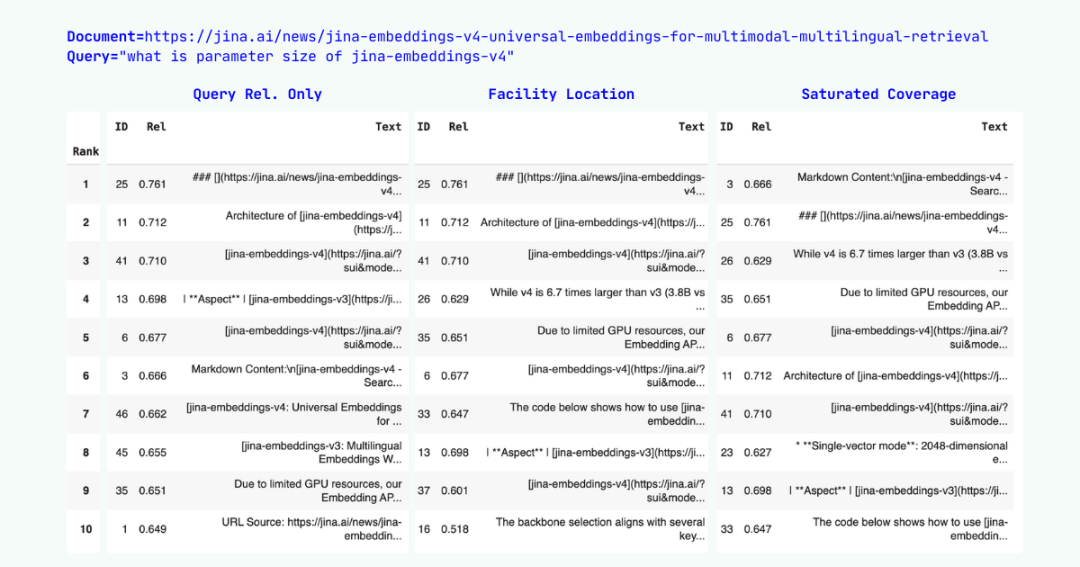Image resolution: width=1080 pixels, height=567 pixels.
Task: Click Rel 0.666 in Saturated Coverage table
Action: 757,184
